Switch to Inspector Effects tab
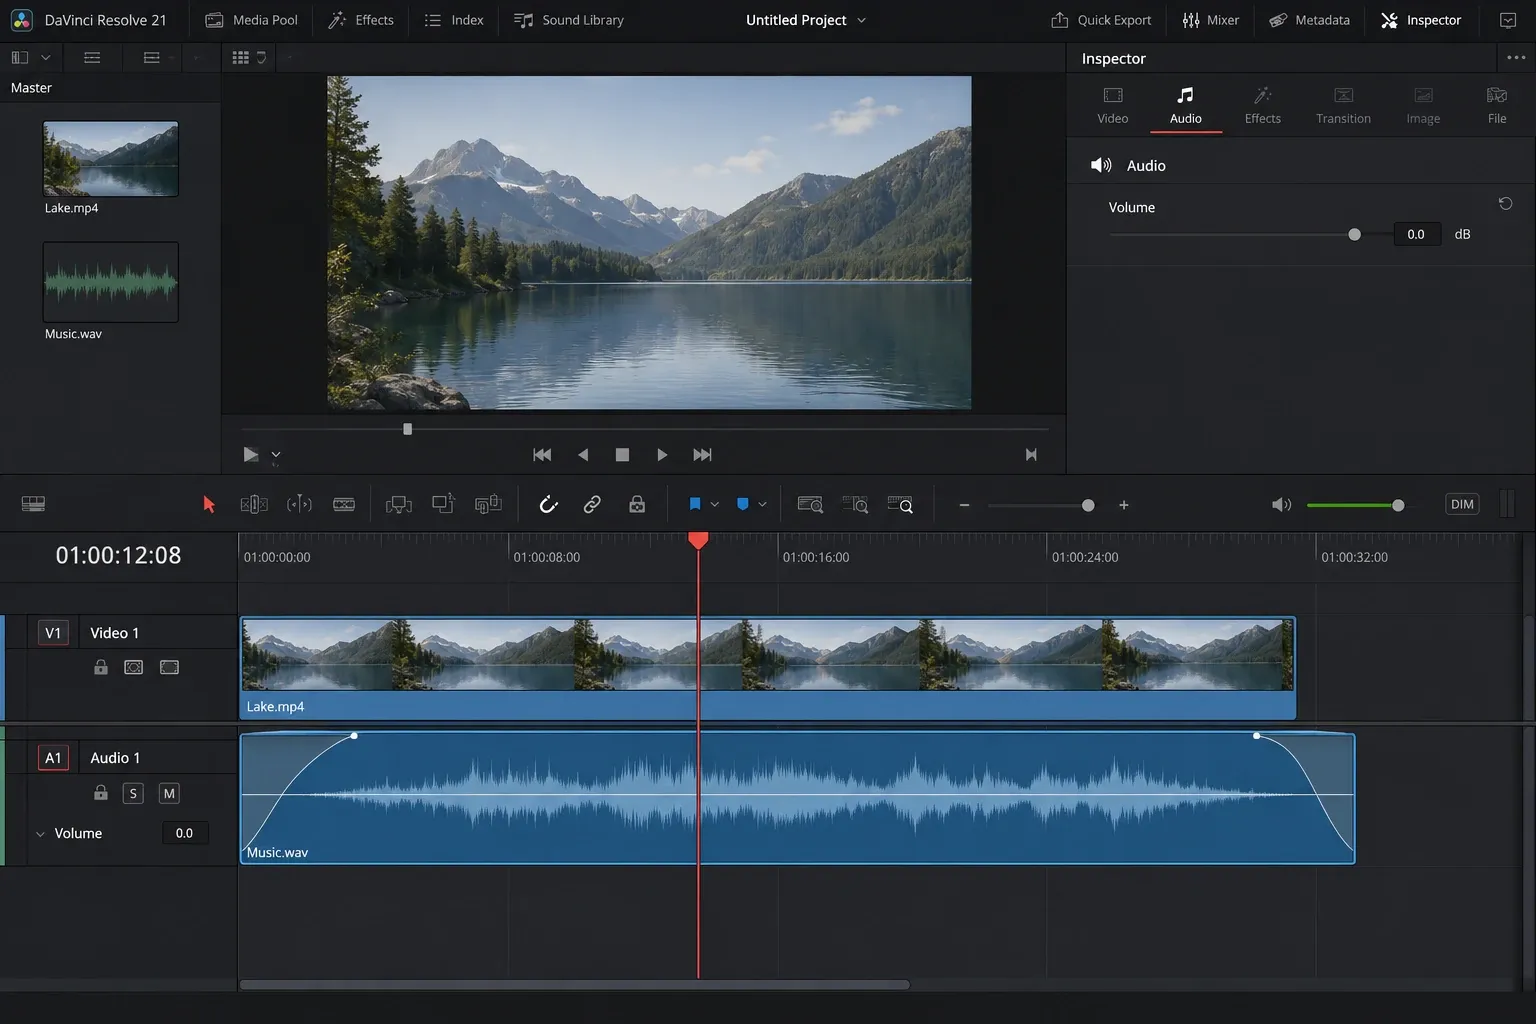This screenshot has width=1536, height=1024. click(x=1263, y=106)
